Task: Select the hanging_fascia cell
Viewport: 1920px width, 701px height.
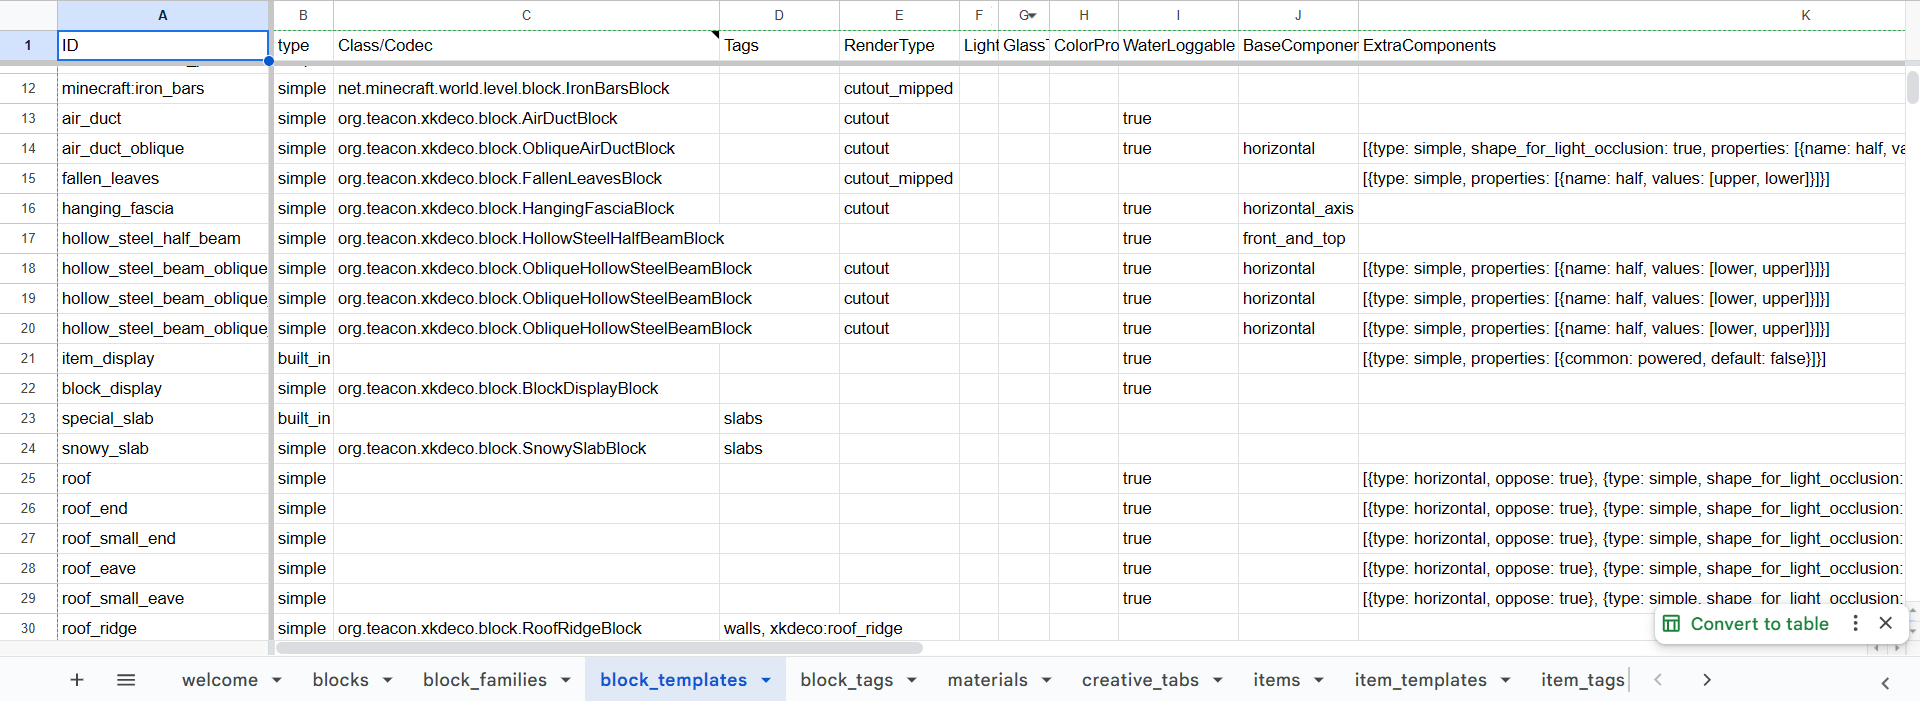Action: tap(163, 208)
